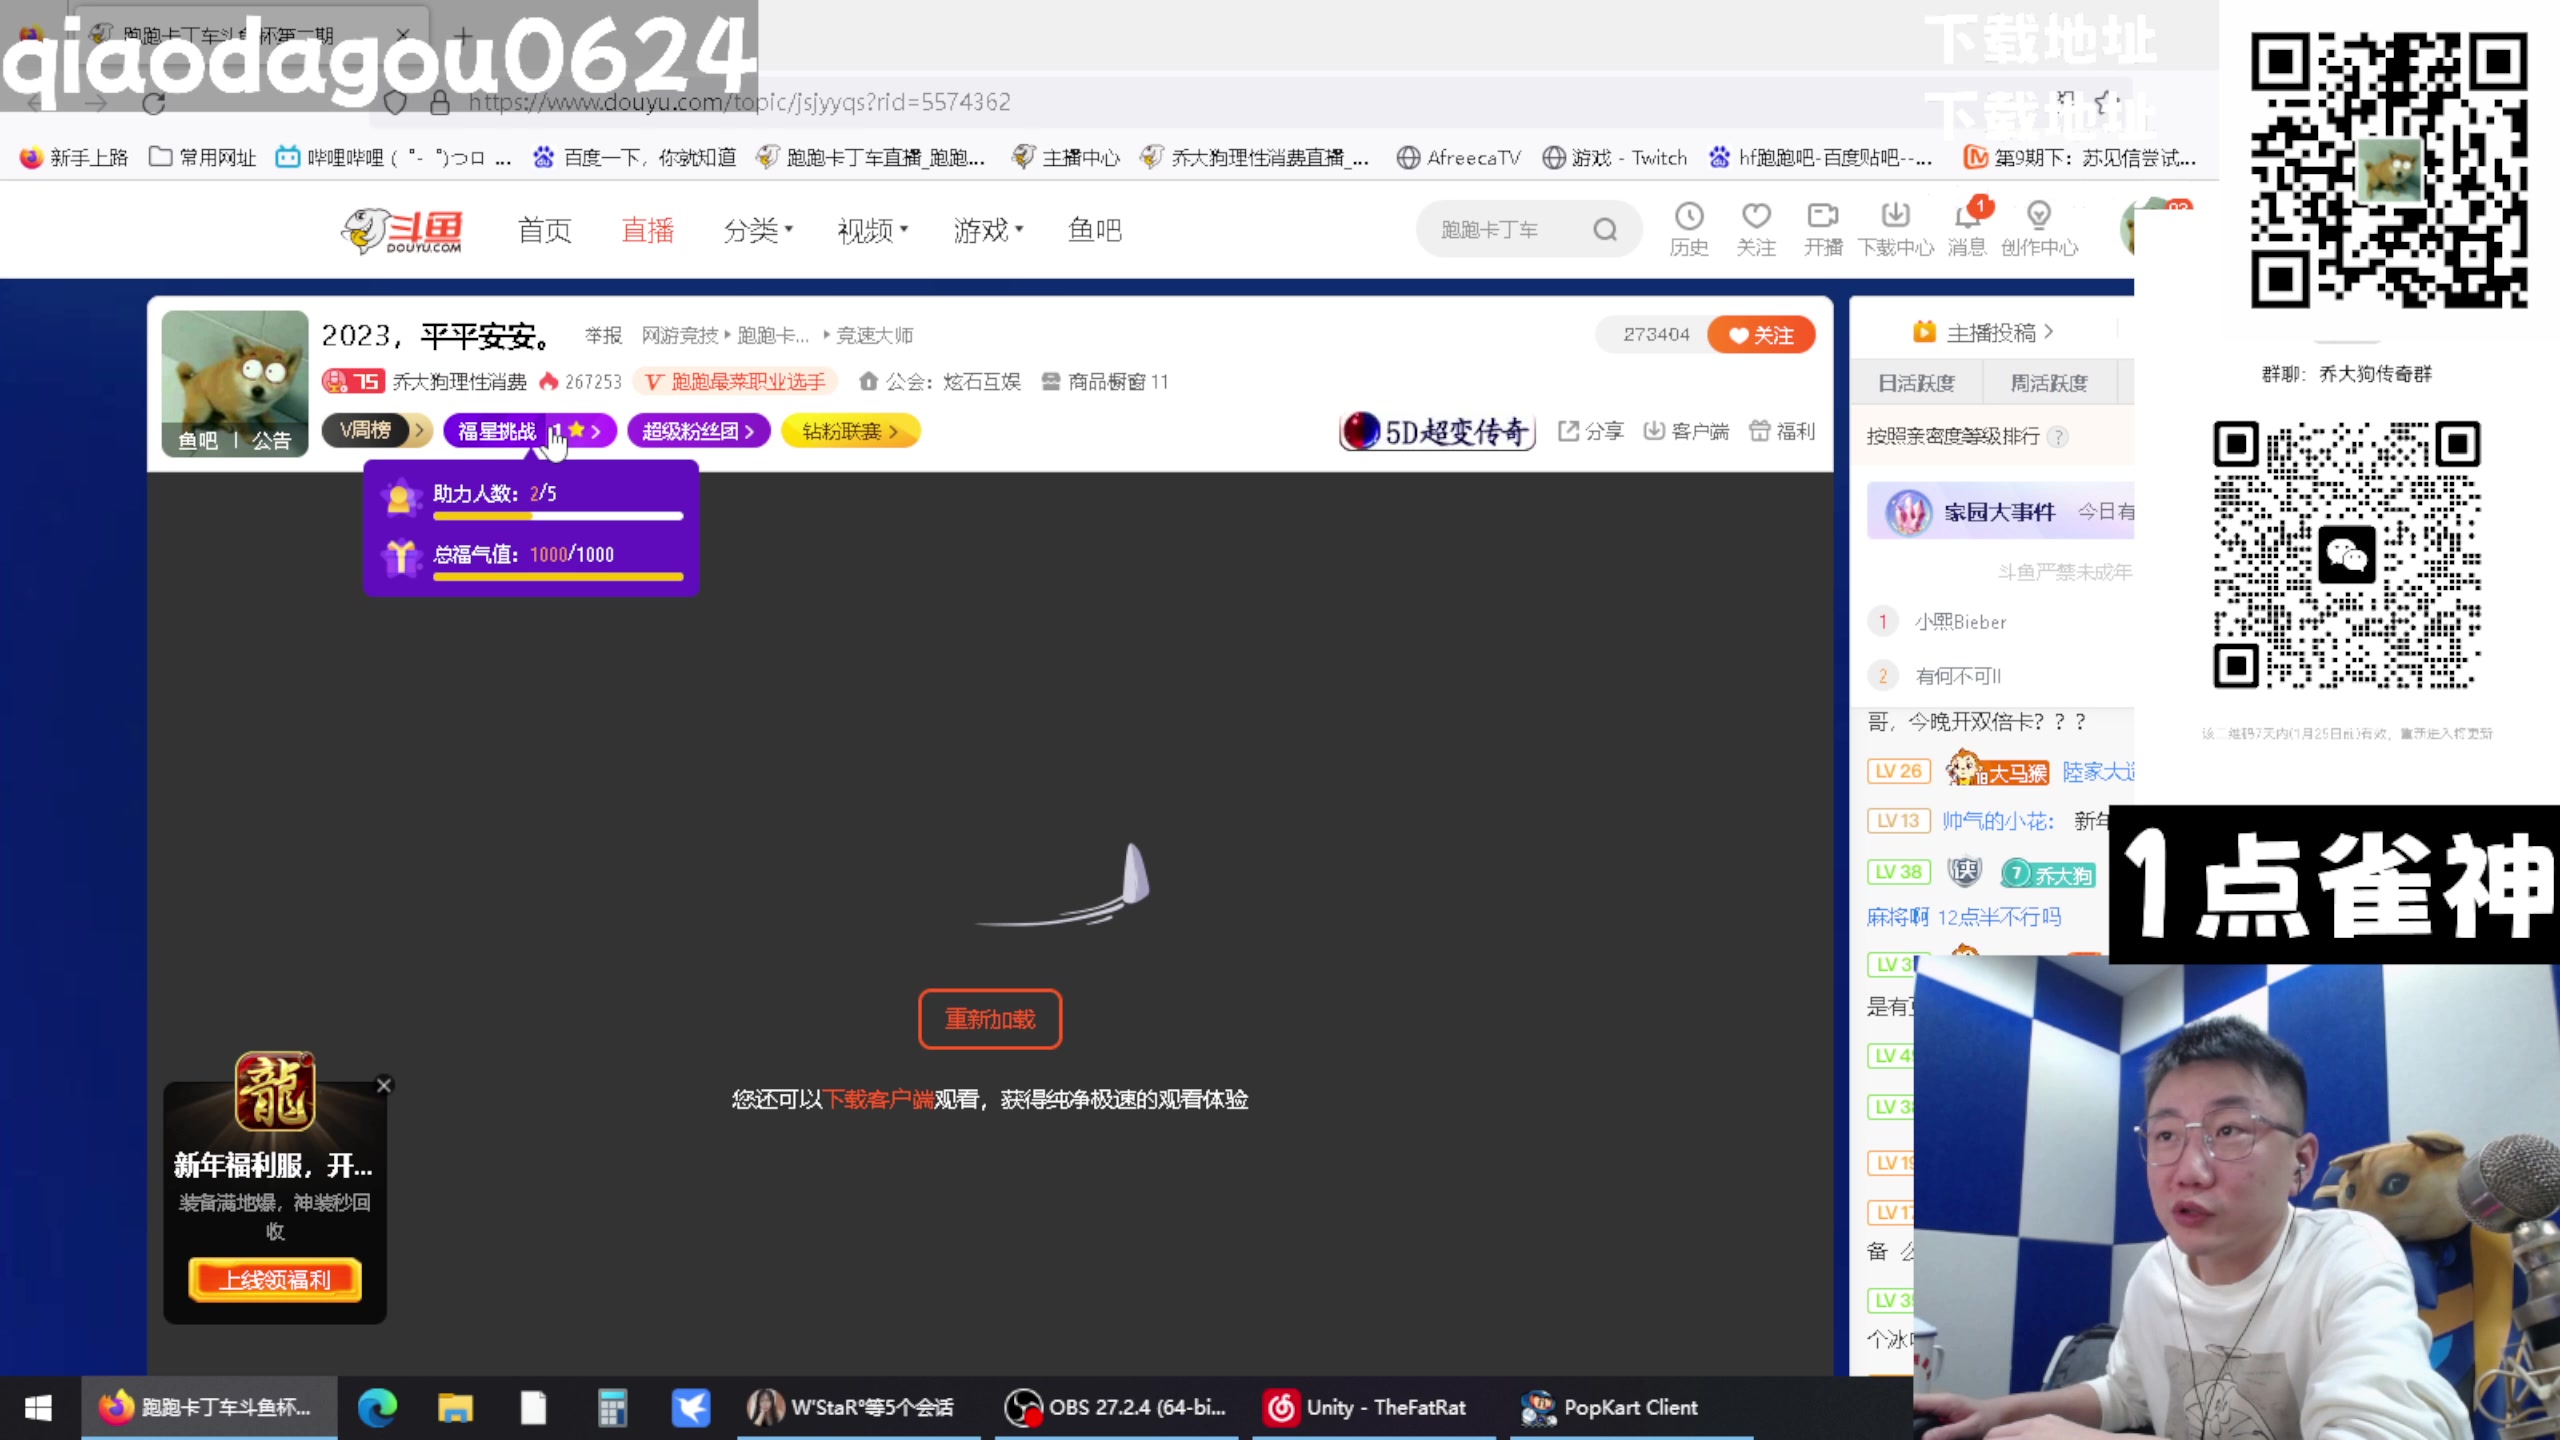
Task: Click the 网游竞技 category breadcrumb
Action: click(x=680, y=335)
